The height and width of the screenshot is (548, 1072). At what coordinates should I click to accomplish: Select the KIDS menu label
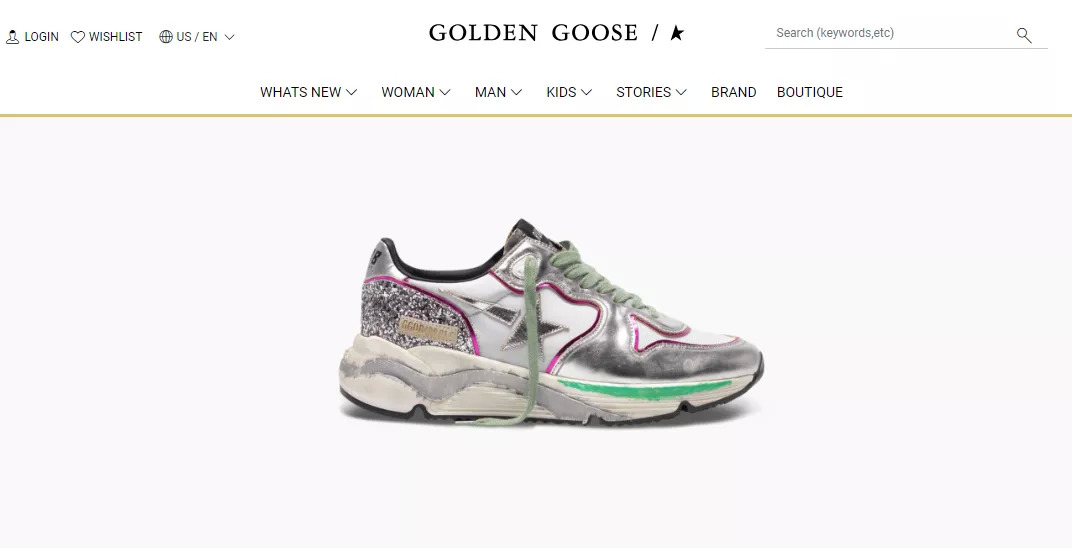tap(561, 92)
